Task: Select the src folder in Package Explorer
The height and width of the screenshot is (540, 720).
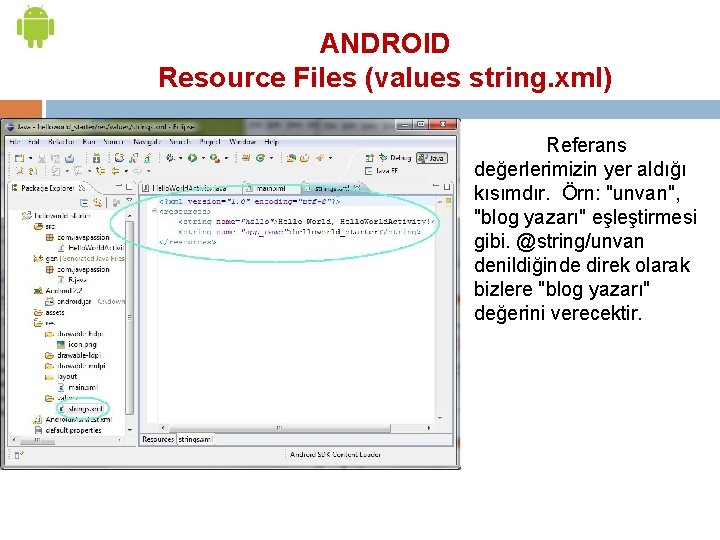Action: coord(45,226)
